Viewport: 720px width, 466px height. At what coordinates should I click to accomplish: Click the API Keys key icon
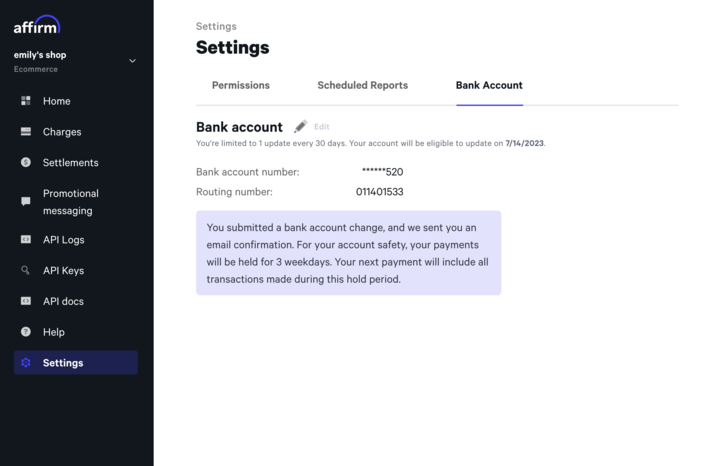pos(26,270)
